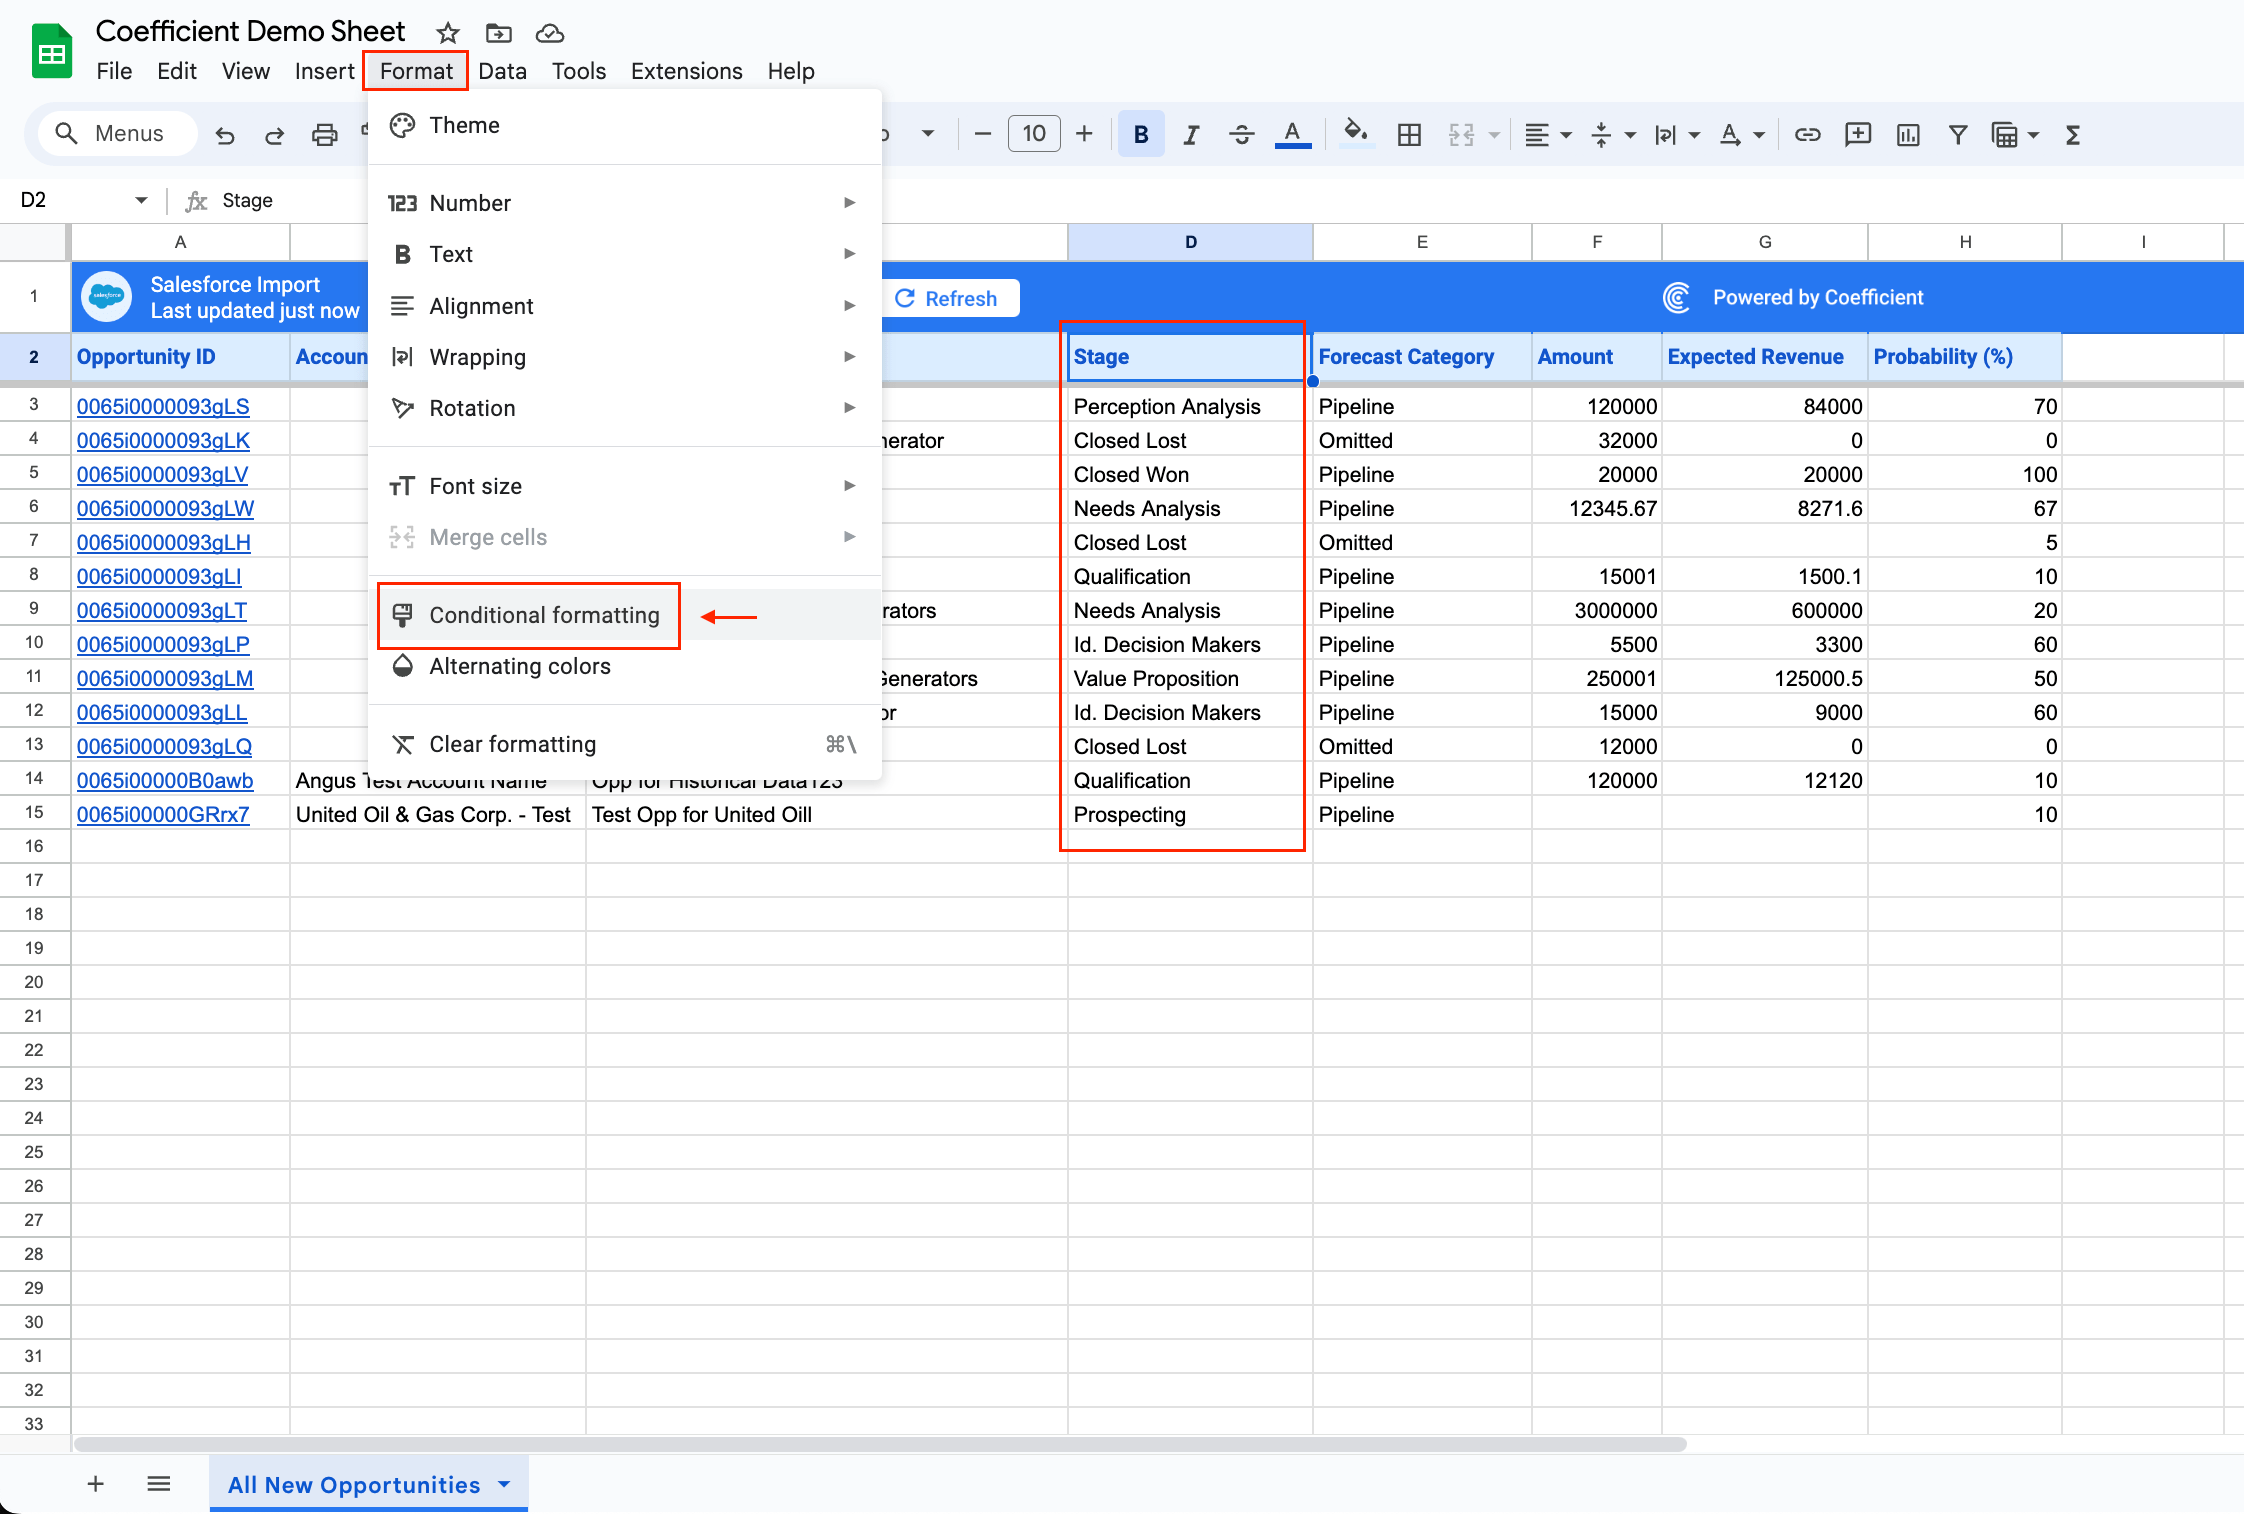Open the name box dropdown arrow

tap(141, 200)
